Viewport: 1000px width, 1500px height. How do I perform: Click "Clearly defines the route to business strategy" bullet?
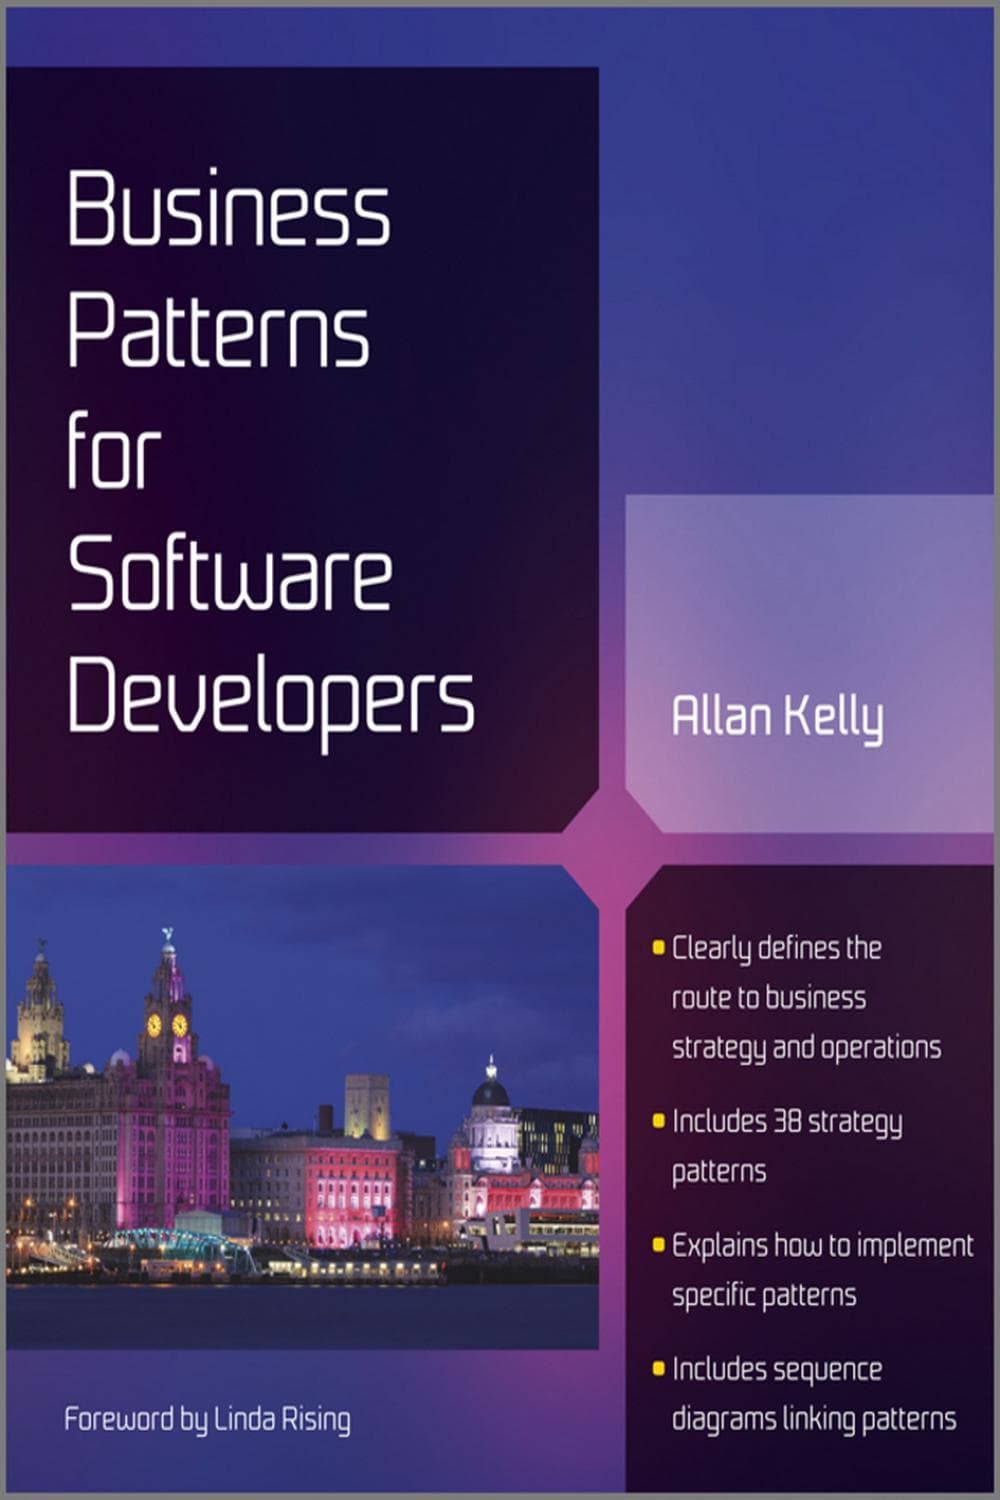pos(797,997)
